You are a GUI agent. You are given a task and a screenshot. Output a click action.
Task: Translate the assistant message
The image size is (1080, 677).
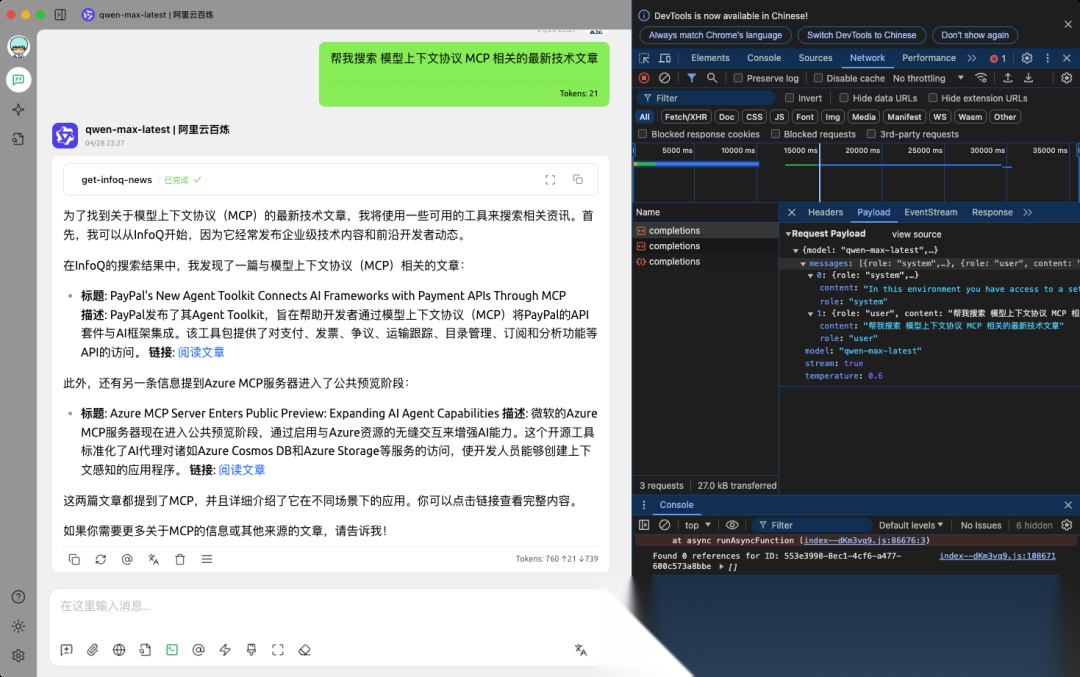coord(154,559)
